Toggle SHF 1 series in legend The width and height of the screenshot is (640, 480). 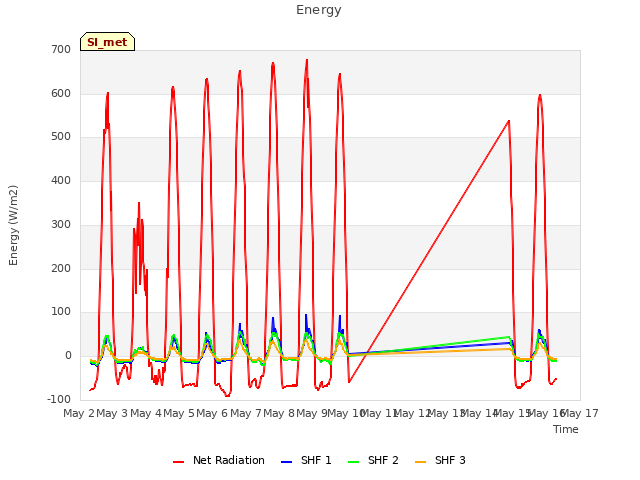(x=306, y=460)
